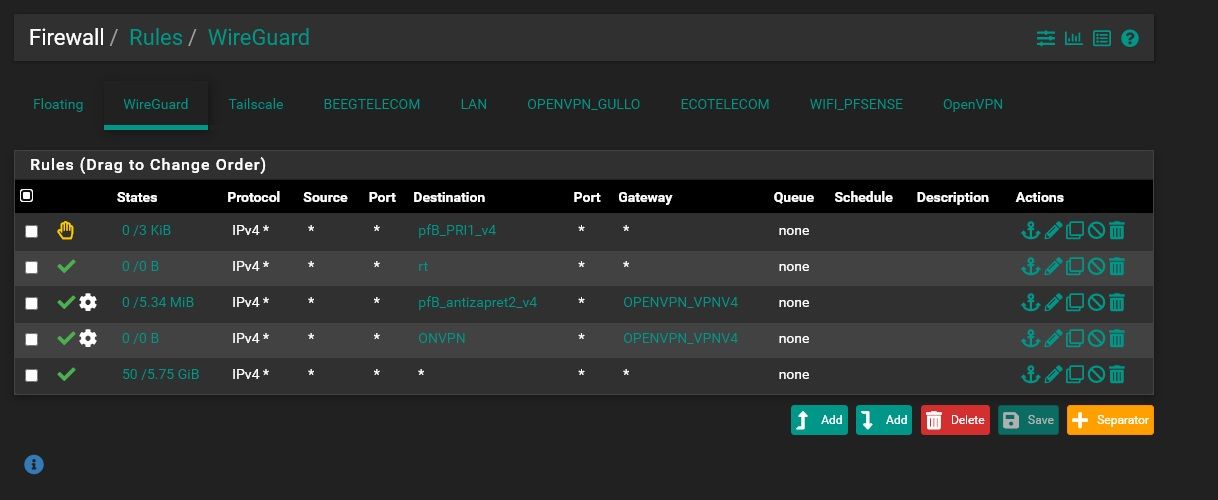Select the checkbox for the ONVPN rule

pyautogui.click(x=32, y=340)
